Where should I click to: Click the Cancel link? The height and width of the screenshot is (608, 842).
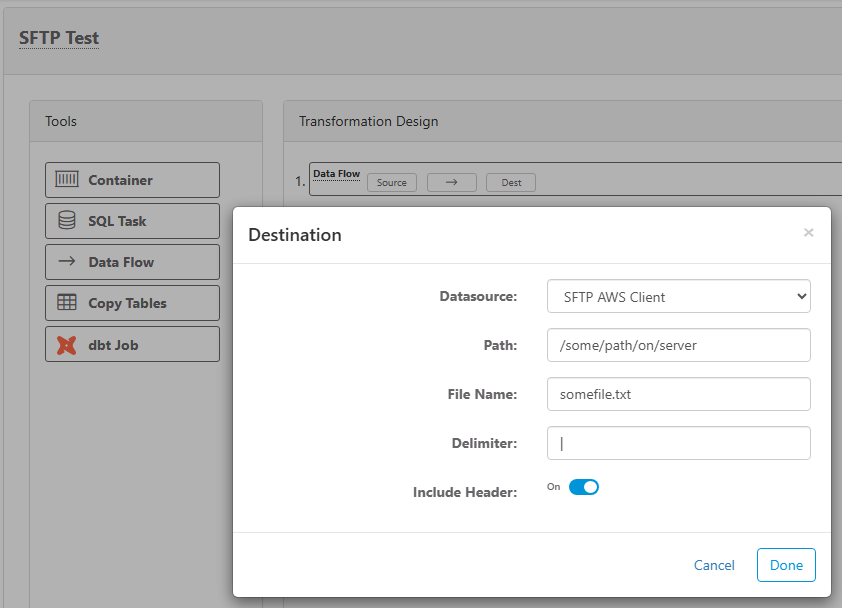coord(714,565)
